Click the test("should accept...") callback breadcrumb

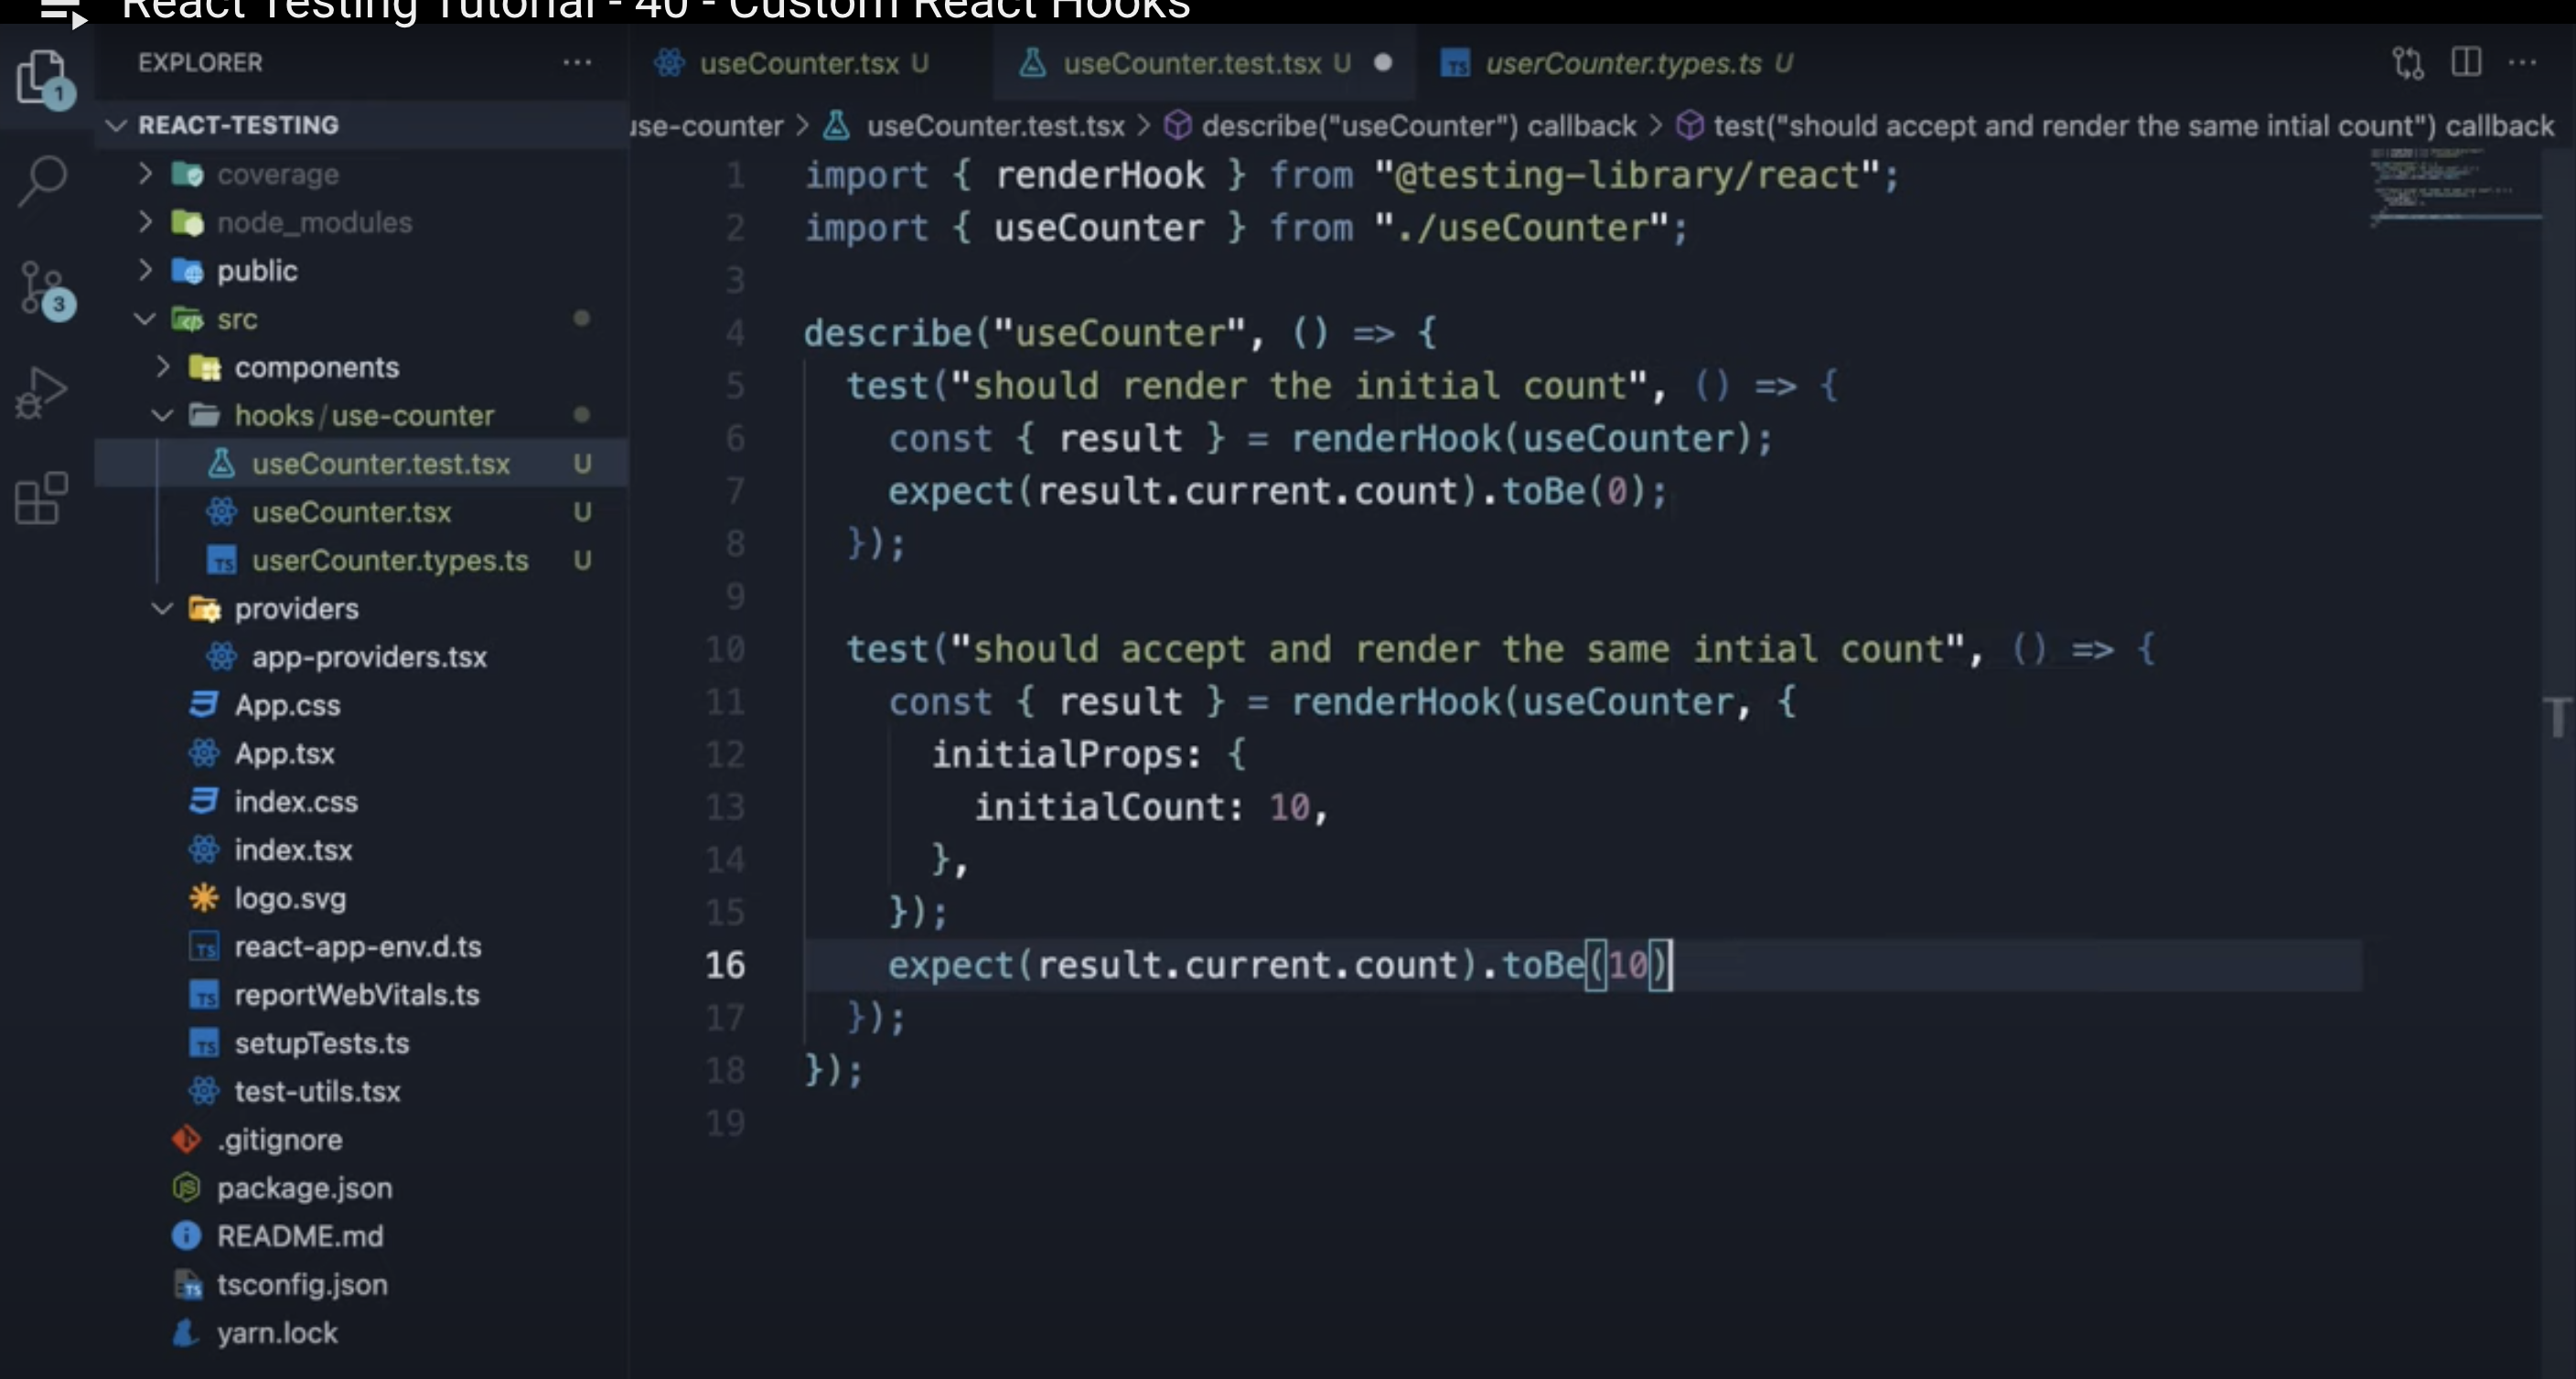(2134, 126)
